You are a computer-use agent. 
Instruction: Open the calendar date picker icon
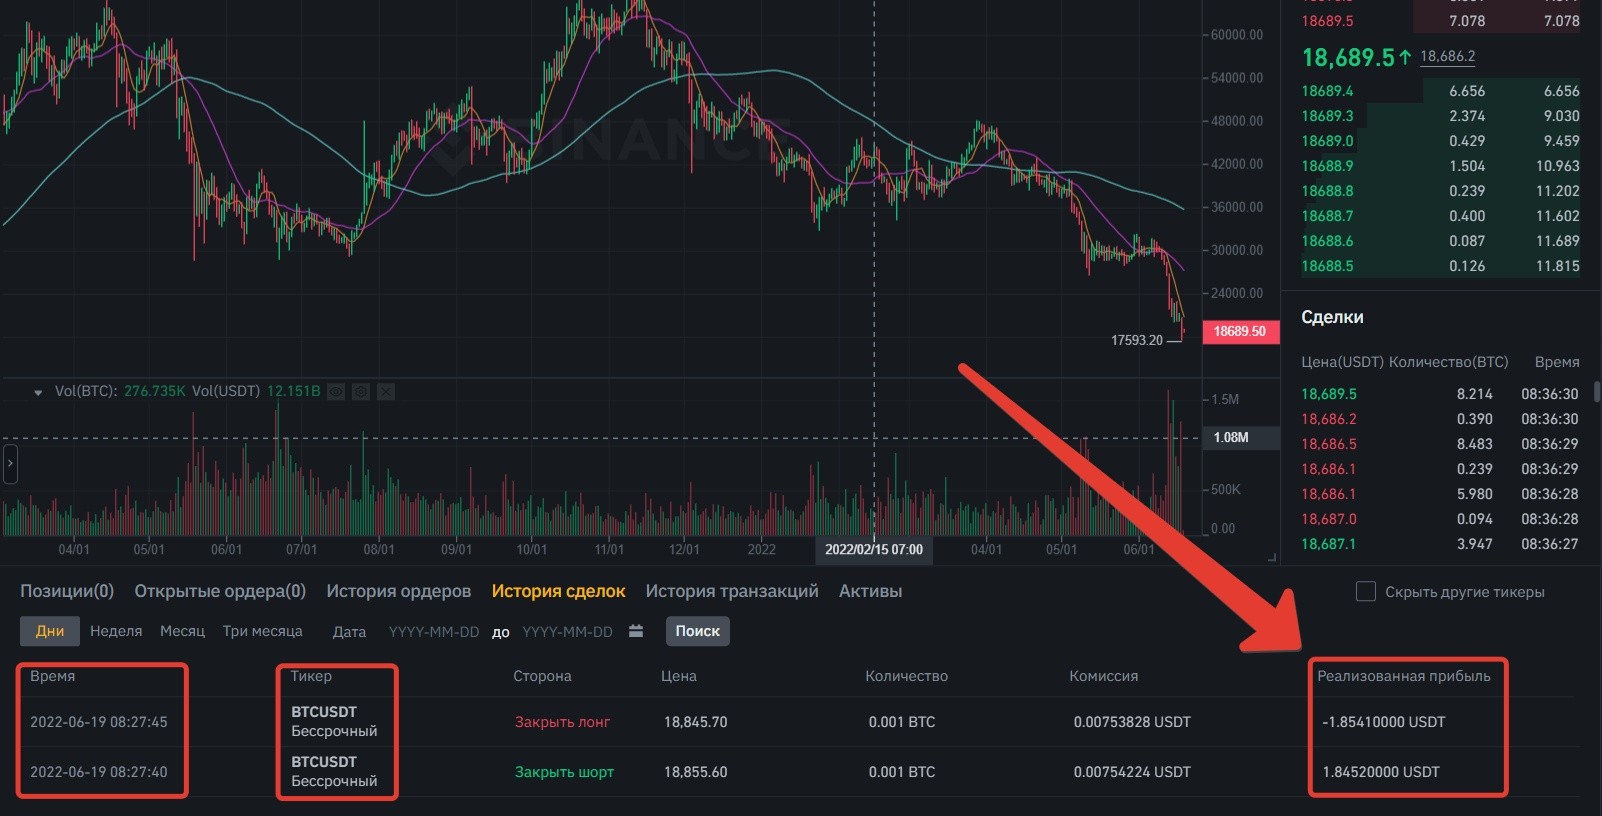pyautogui.click(x=636, y=631)
